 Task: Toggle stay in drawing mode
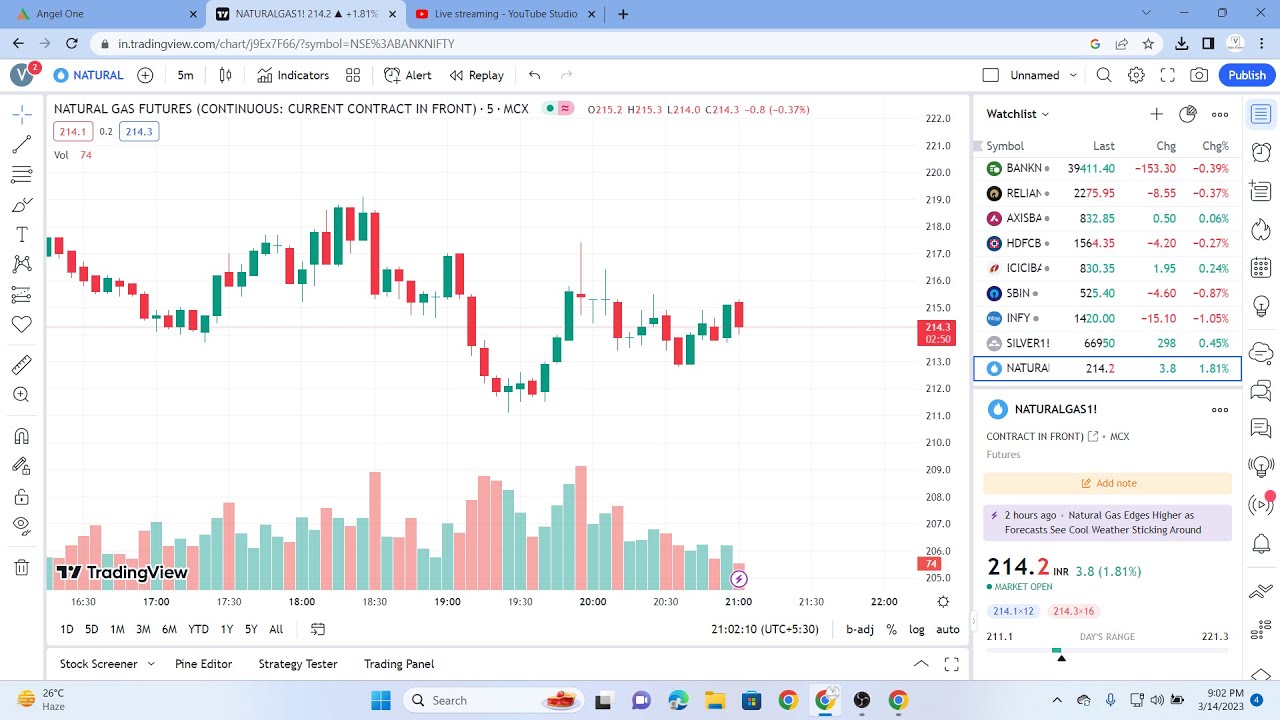21,467
